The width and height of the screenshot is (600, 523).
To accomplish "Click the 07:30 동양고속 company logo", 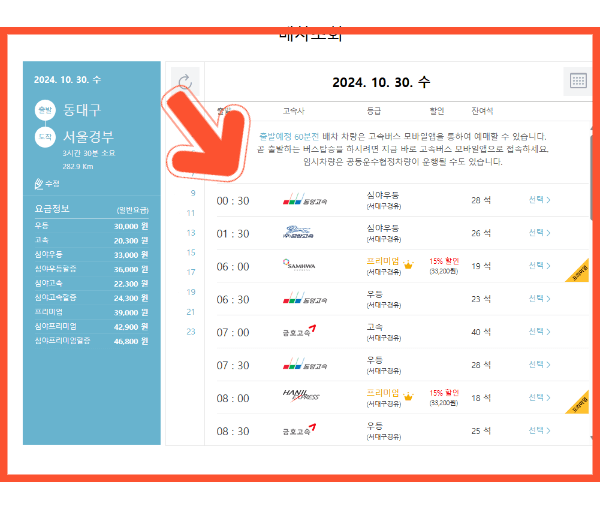I will click(x=305, y=363).
